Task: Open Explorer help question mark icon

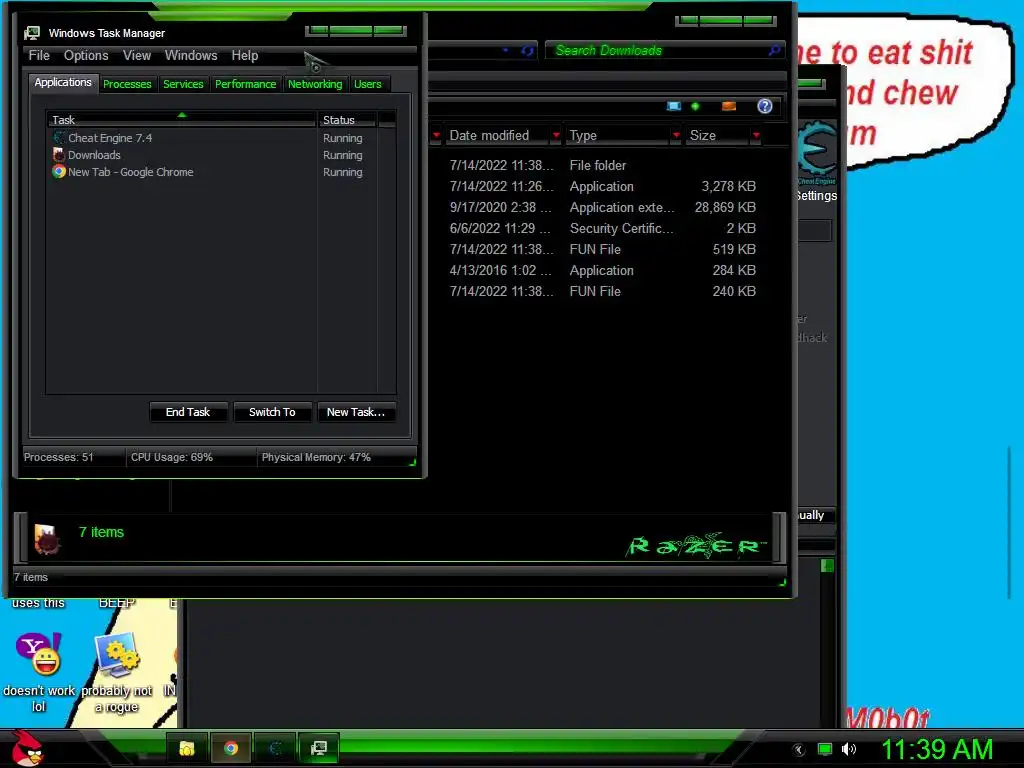Action: 765,106
